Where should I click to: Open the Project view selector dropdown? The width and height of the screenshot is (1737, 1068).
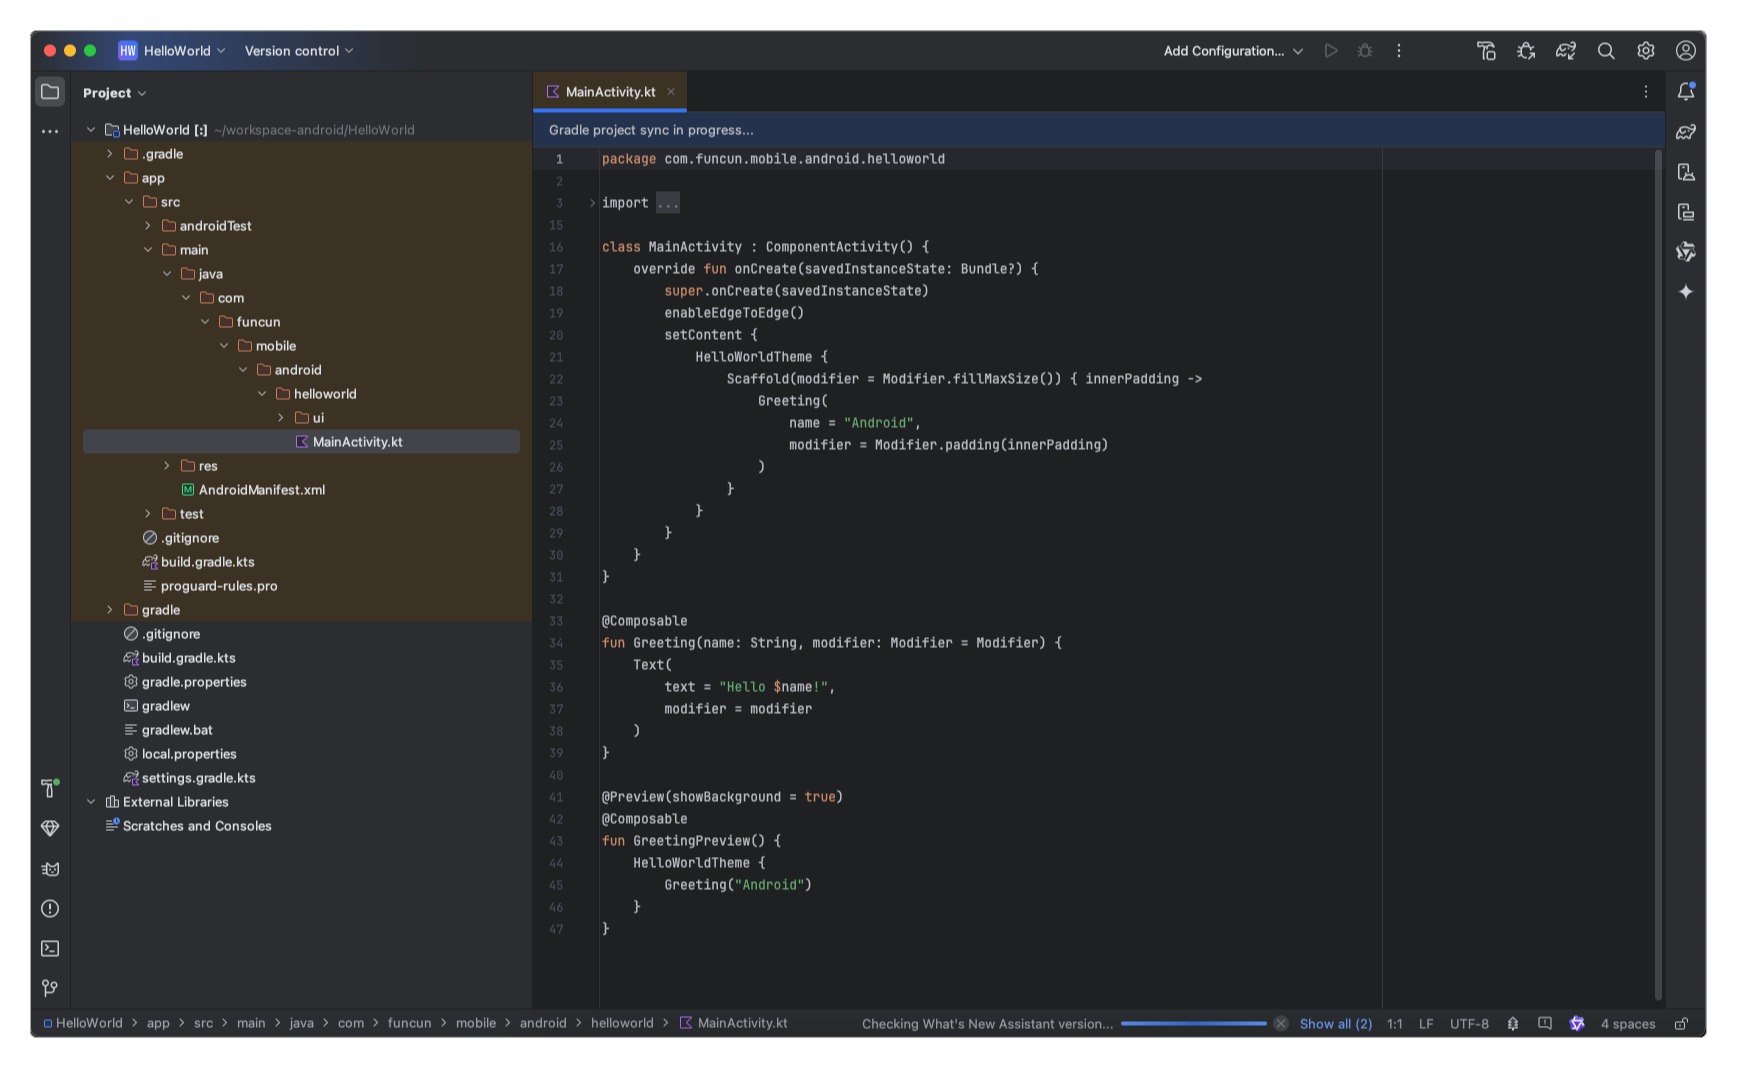(x=115, y=93)
